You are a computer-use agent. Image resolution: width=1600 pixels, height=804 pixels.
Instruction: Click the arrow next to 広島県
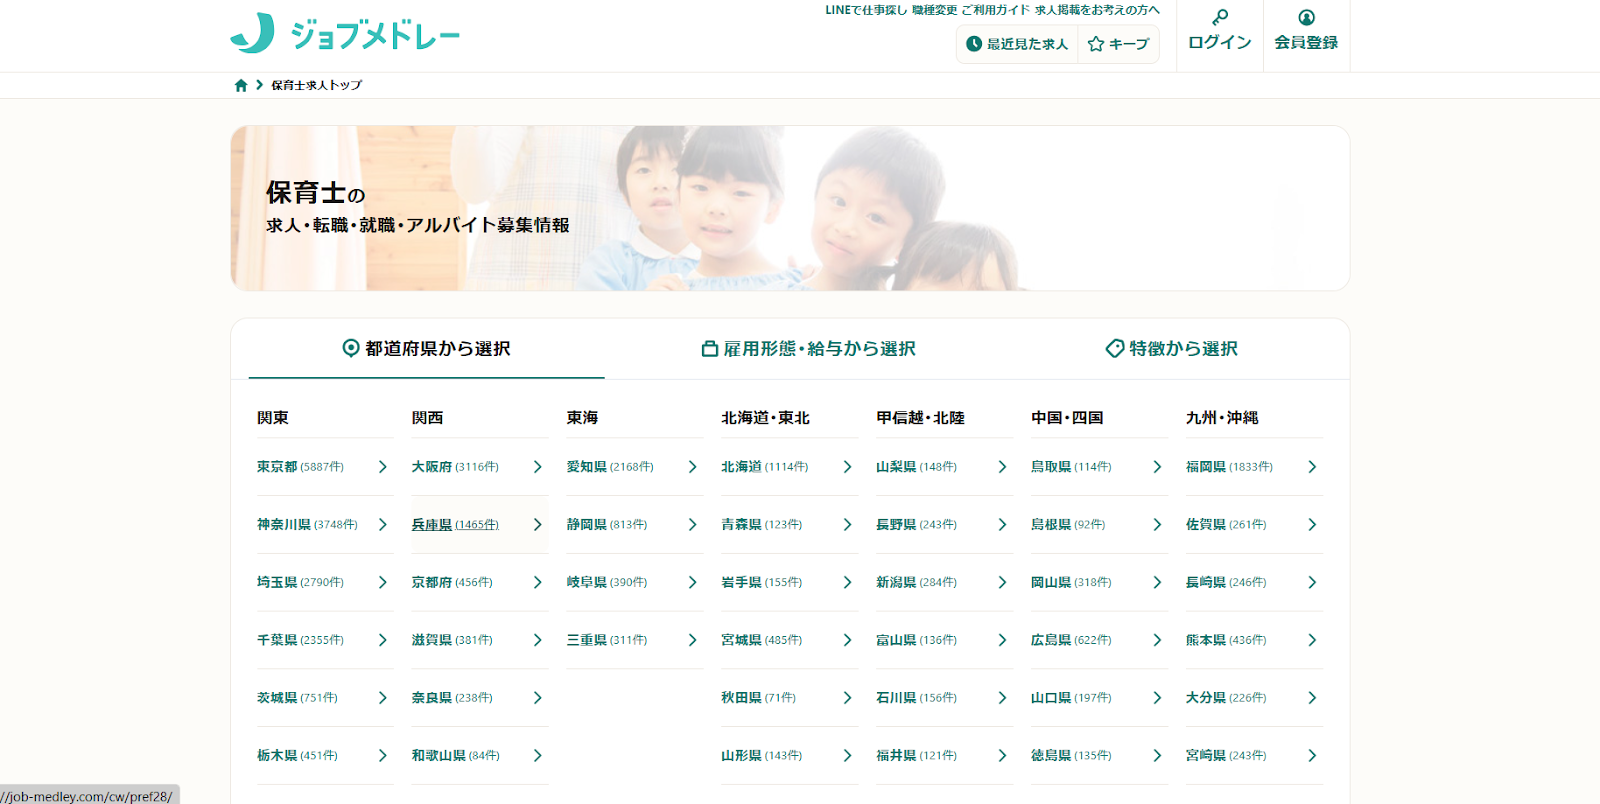click(1157, 640)
